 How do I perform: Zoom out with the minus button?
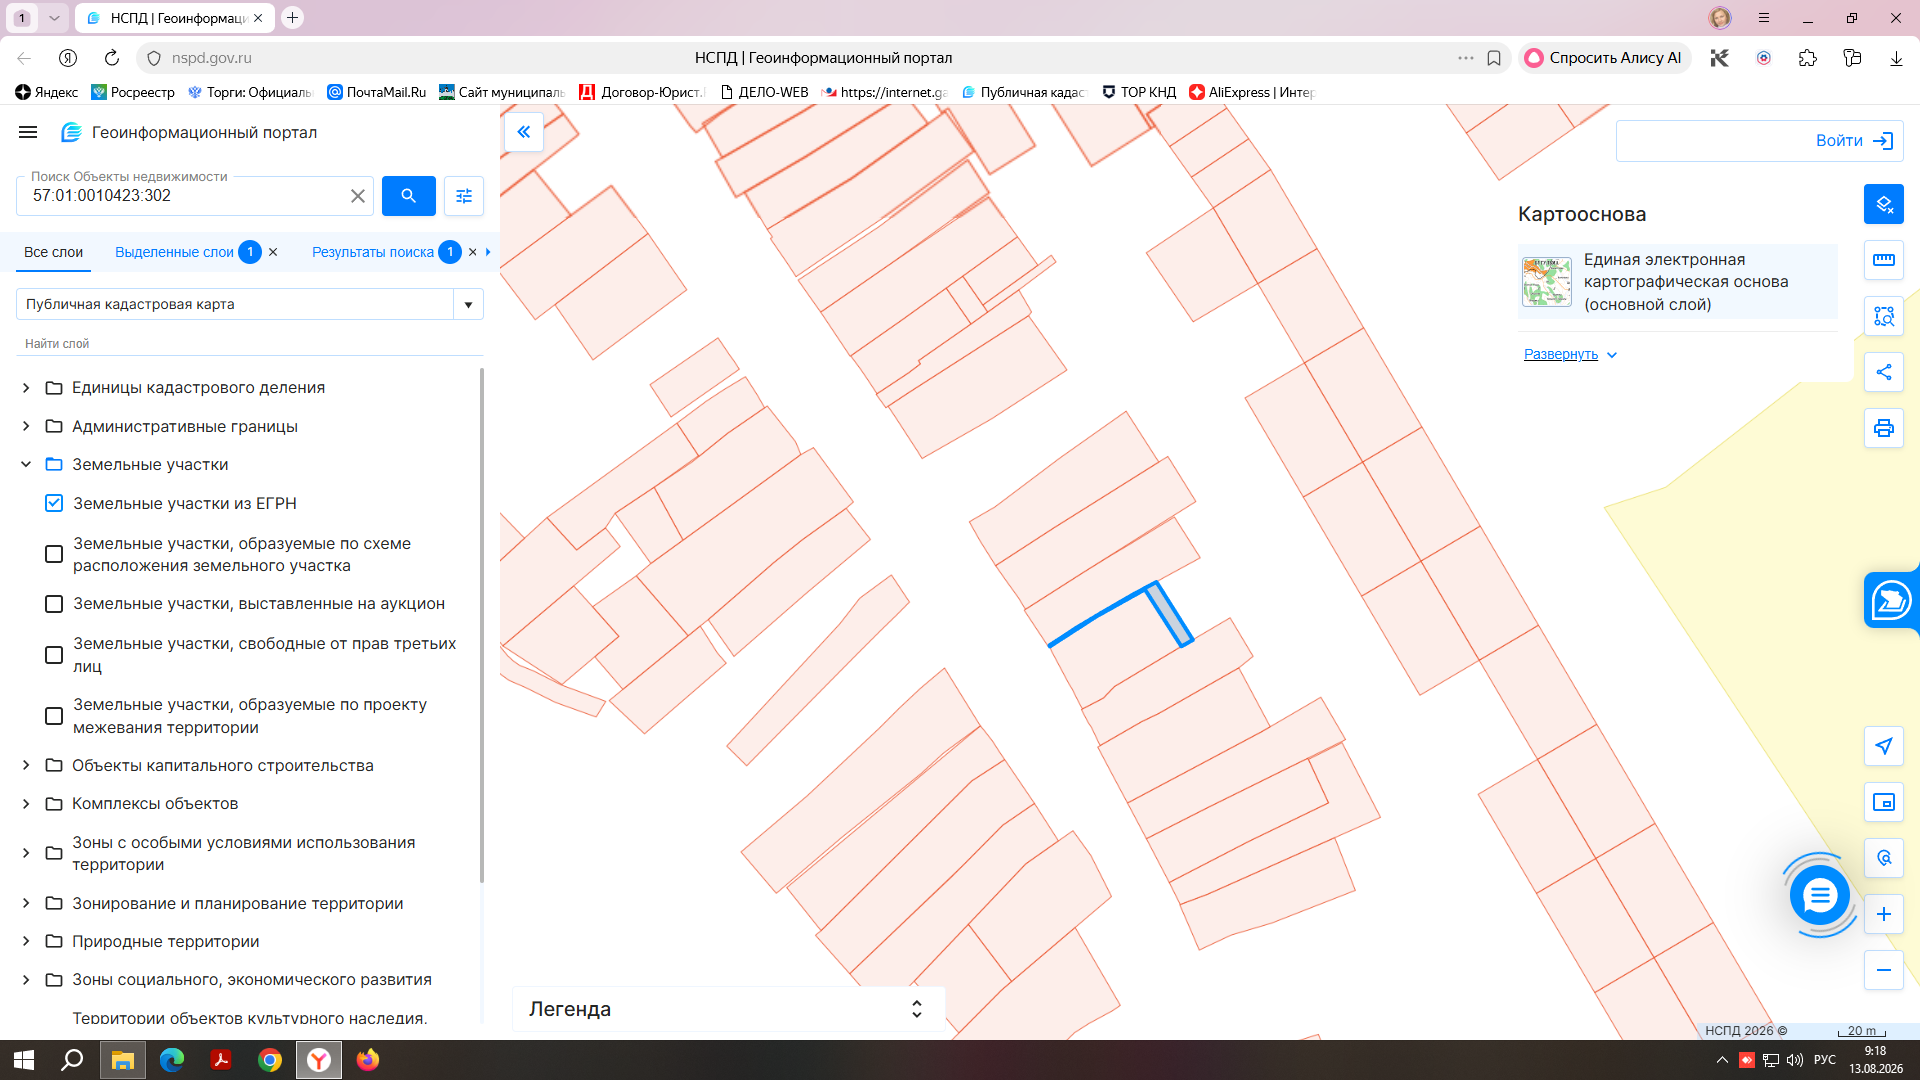pyautogui.click(x=1884, y=970)
